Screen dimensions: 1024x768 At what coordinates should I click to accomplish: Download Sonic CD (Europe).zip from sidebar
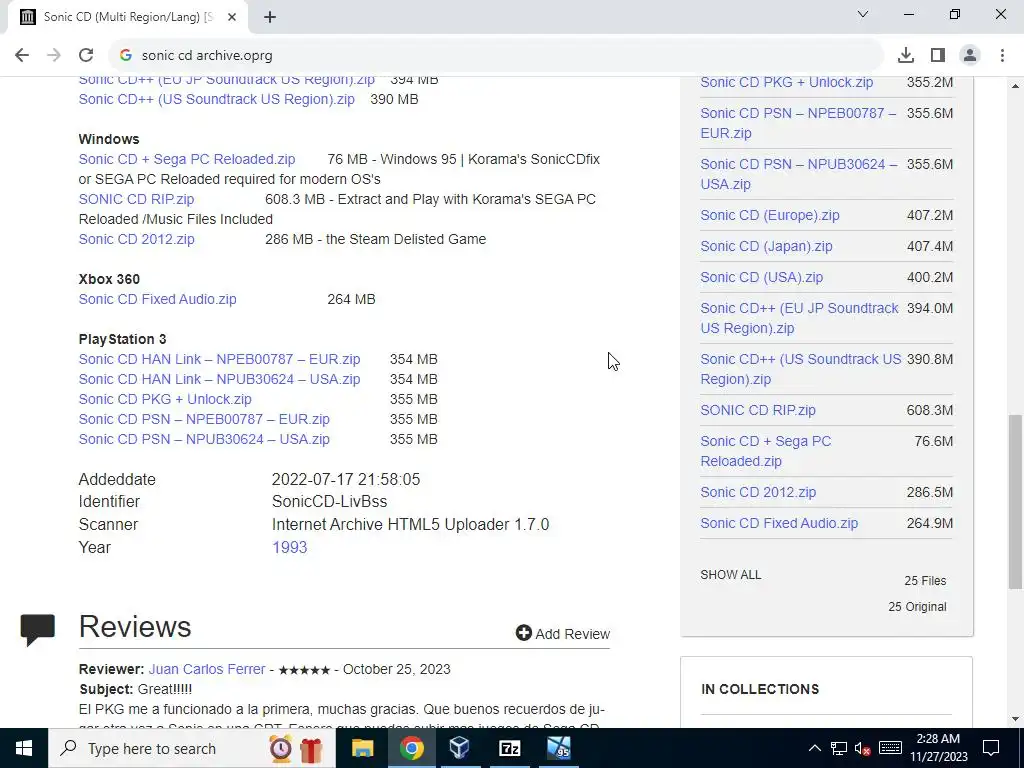pos(770,216)
